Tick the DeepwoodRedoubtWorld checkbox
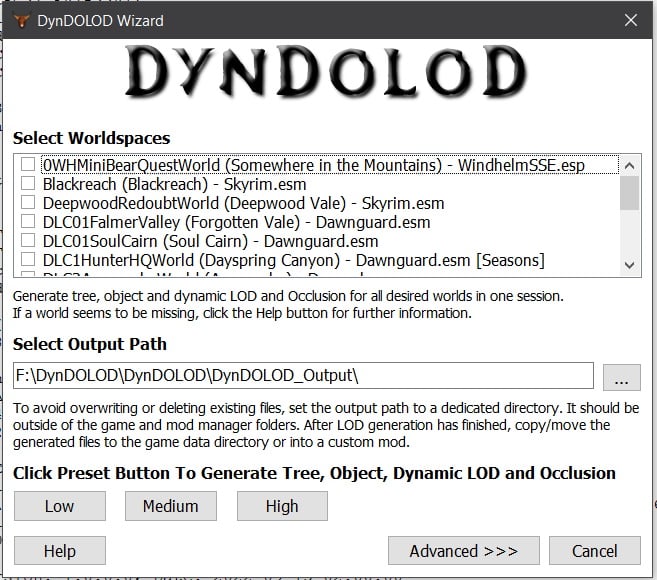 click(28, 202)
